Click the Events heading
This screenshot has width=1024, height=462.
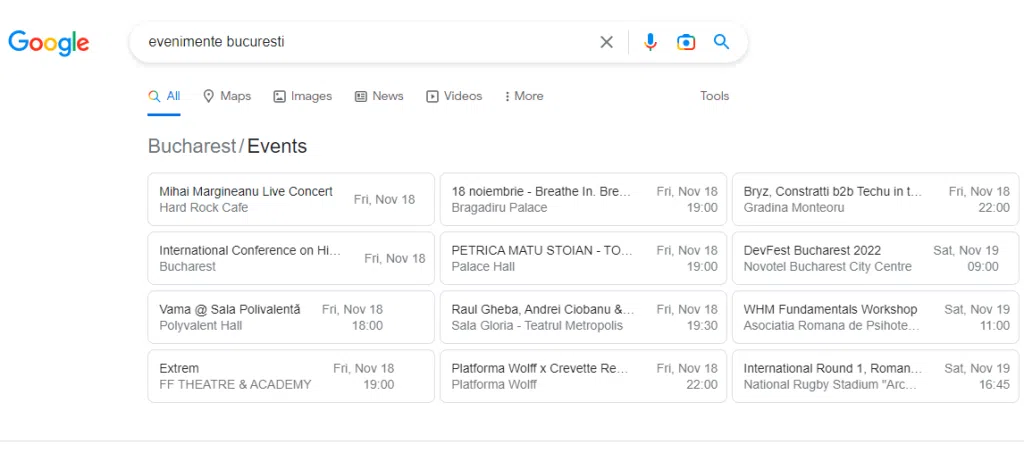277,146
